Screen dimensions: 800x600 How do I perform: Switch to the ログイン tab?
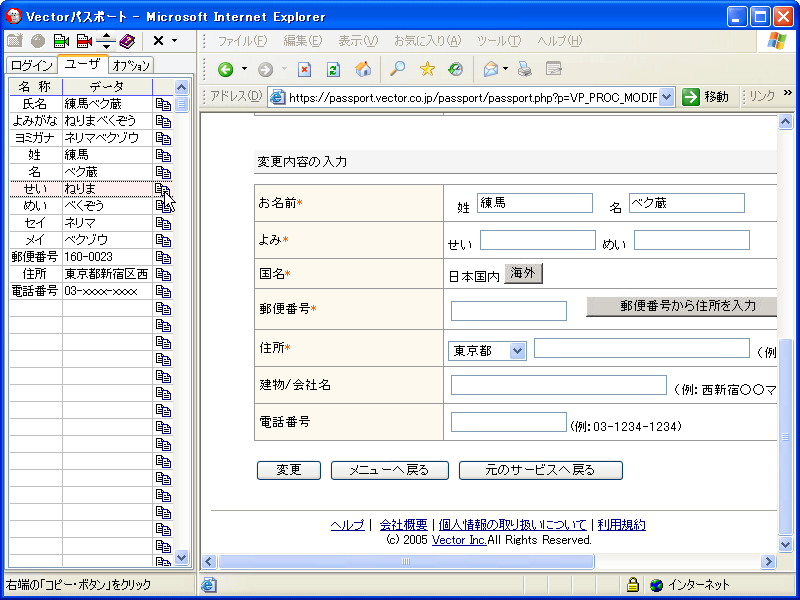[32, 65]
